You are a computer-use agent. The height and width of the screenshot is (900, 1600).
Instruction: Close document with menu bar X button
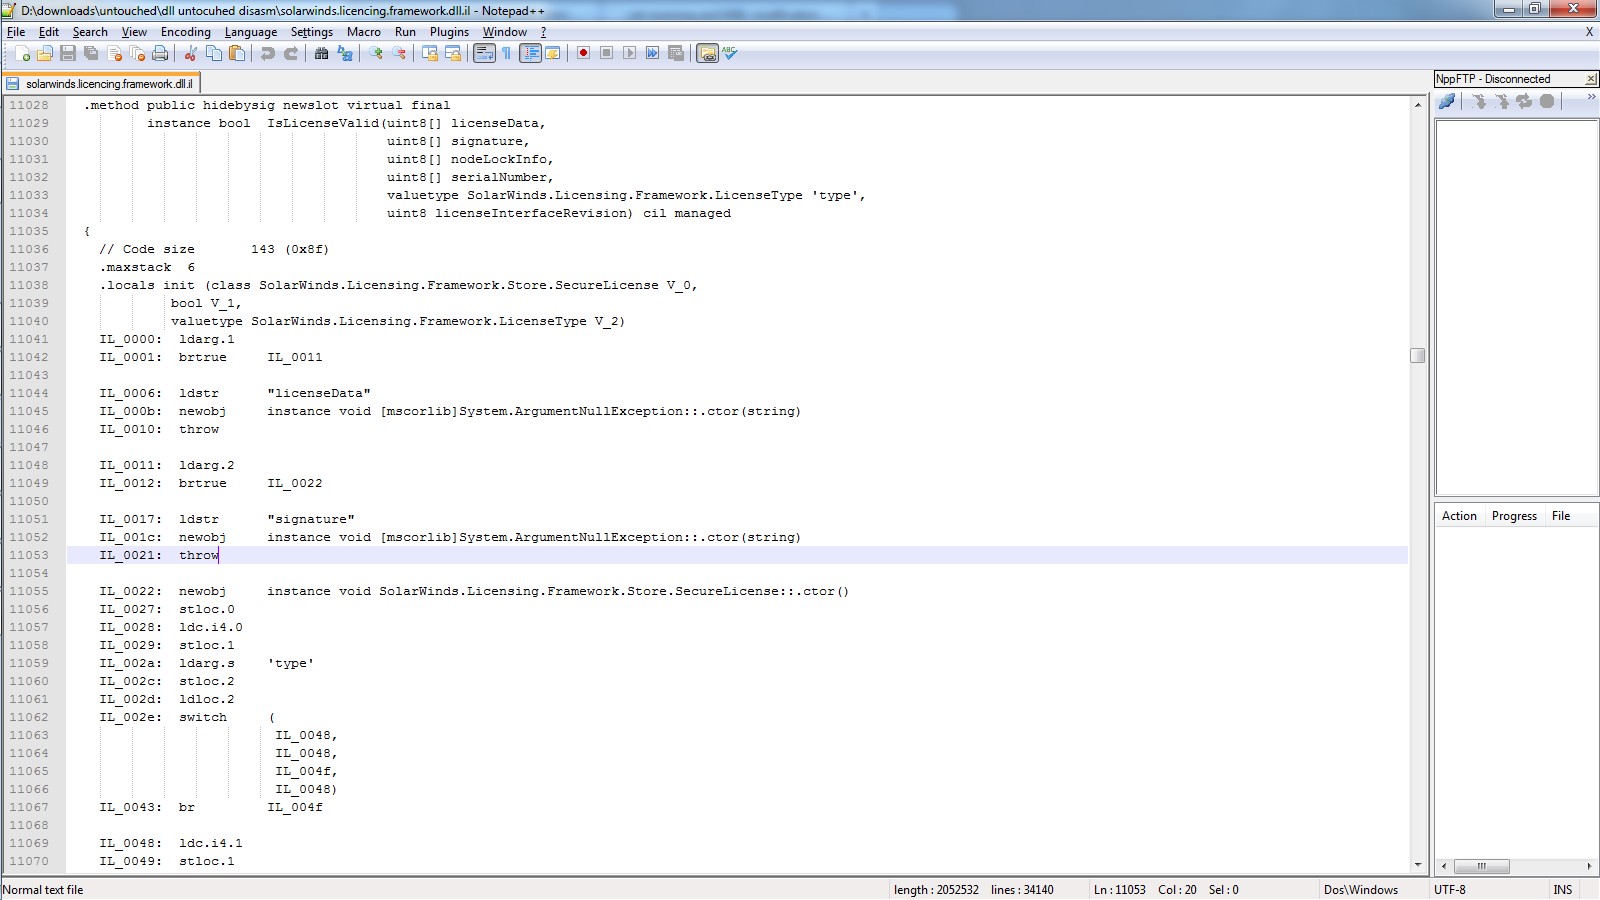click(1589, 32)
